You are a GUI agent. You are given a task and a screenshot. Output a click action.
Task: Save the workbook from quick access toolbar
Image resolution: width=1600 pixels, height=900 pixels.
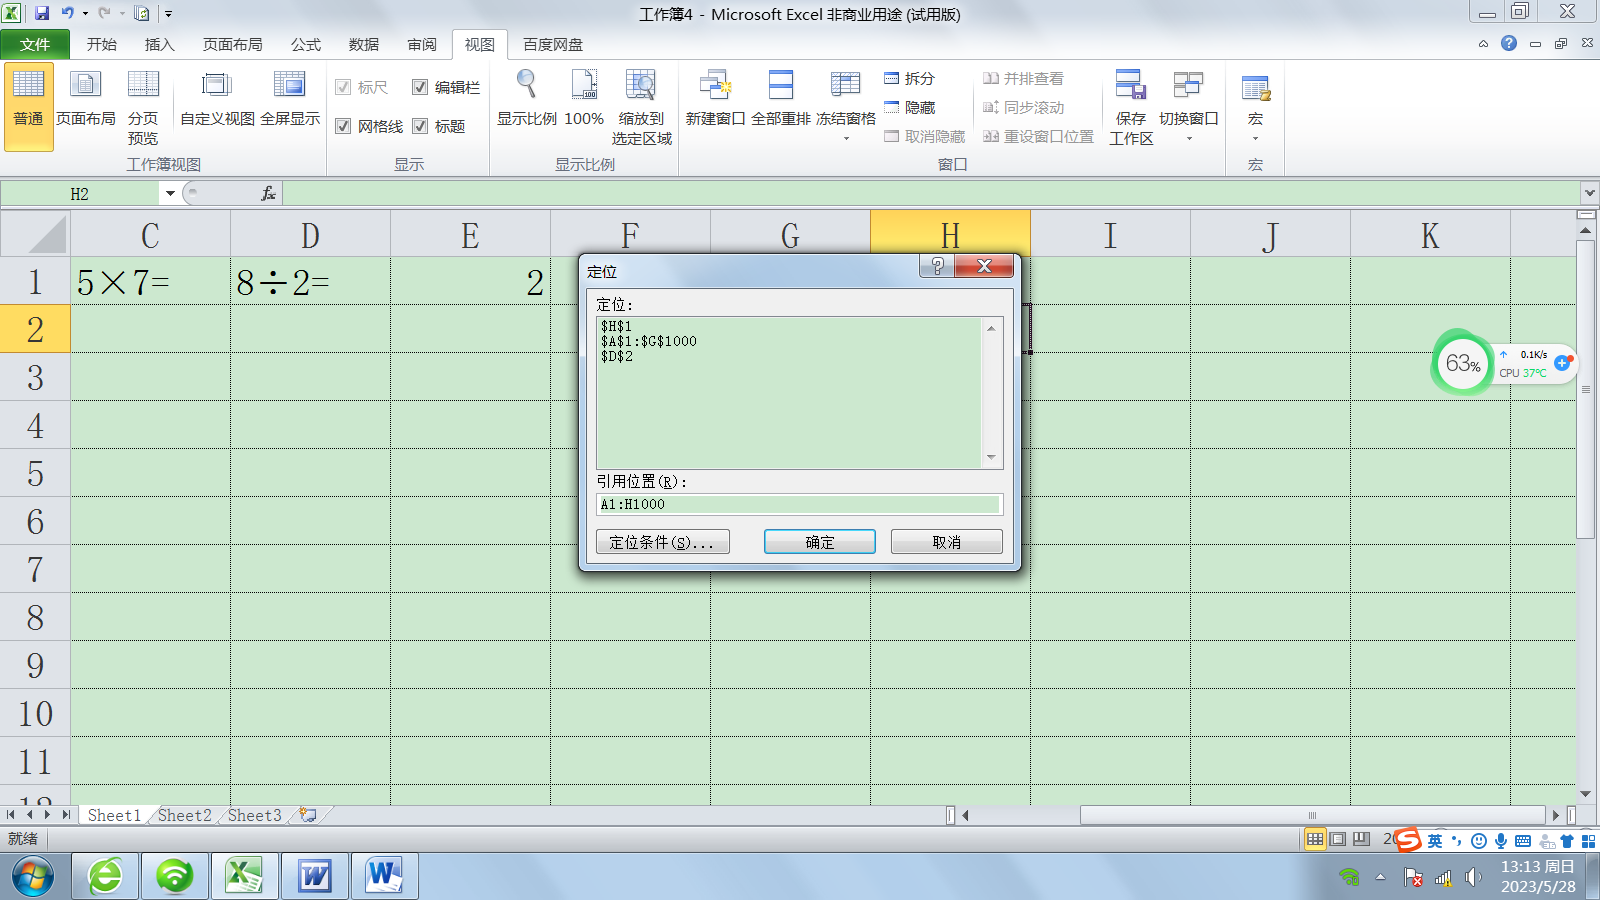click(42, 13)
